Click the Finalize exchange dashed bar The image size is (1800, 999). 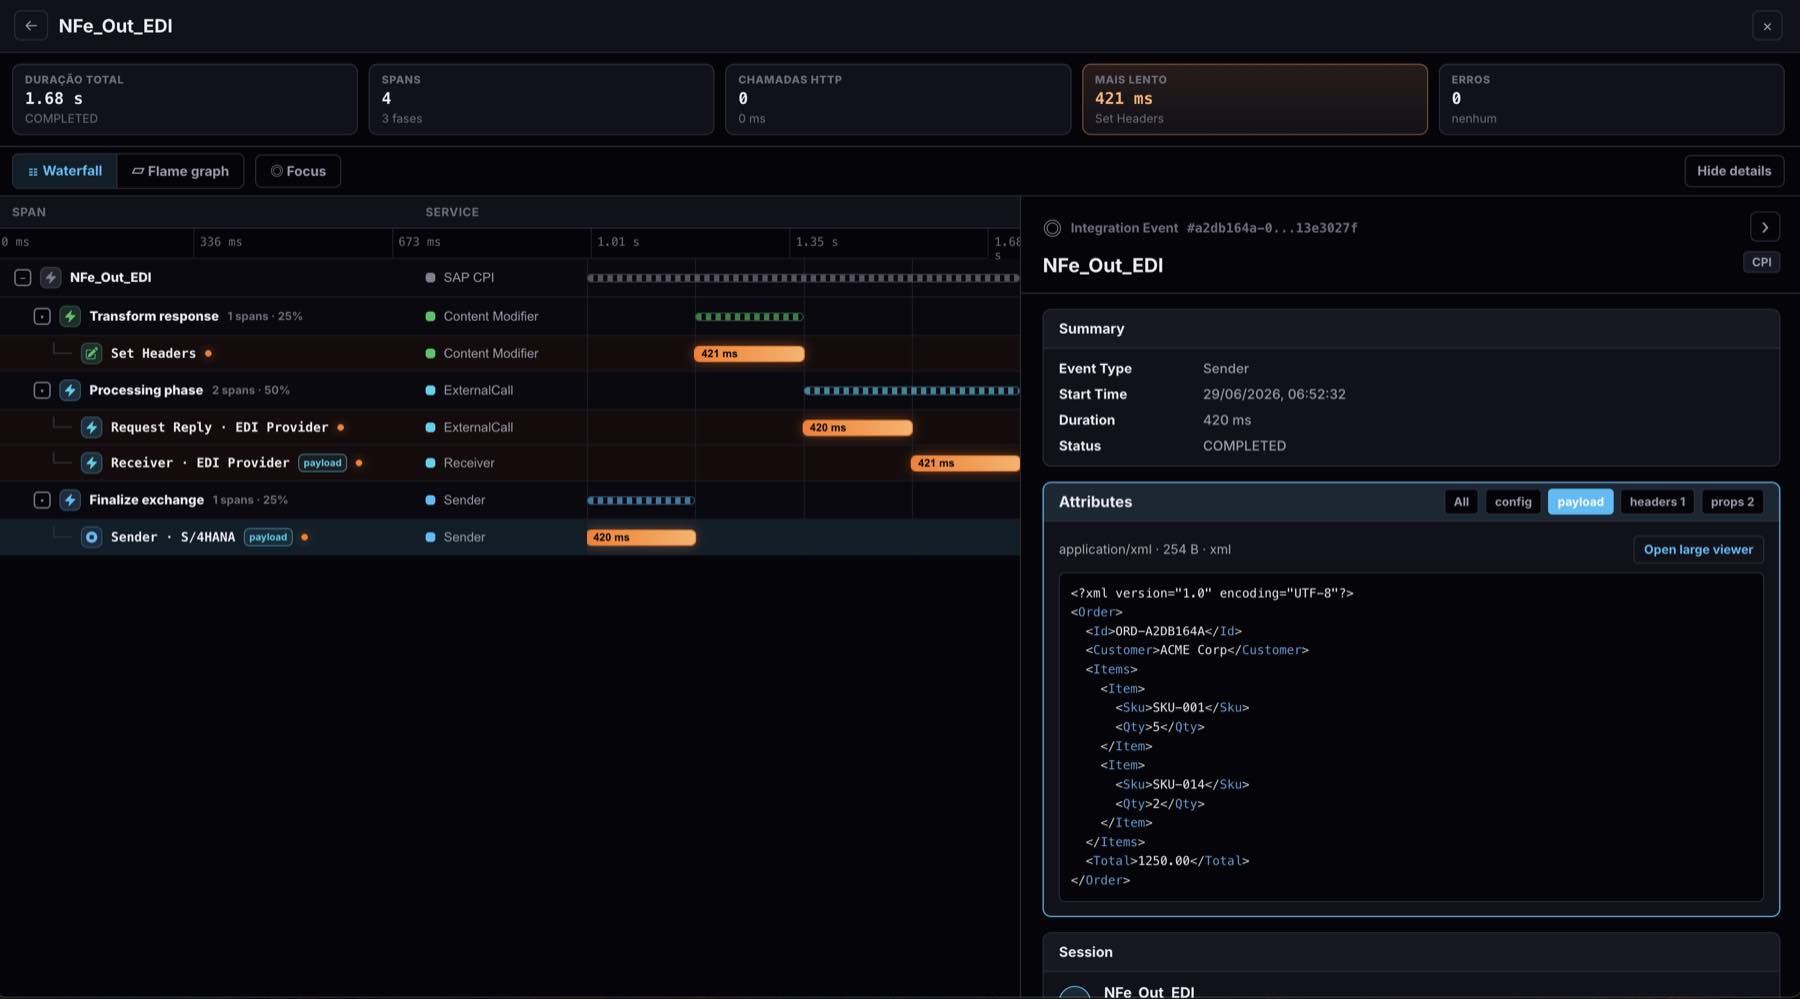click(x=641, y=500)
